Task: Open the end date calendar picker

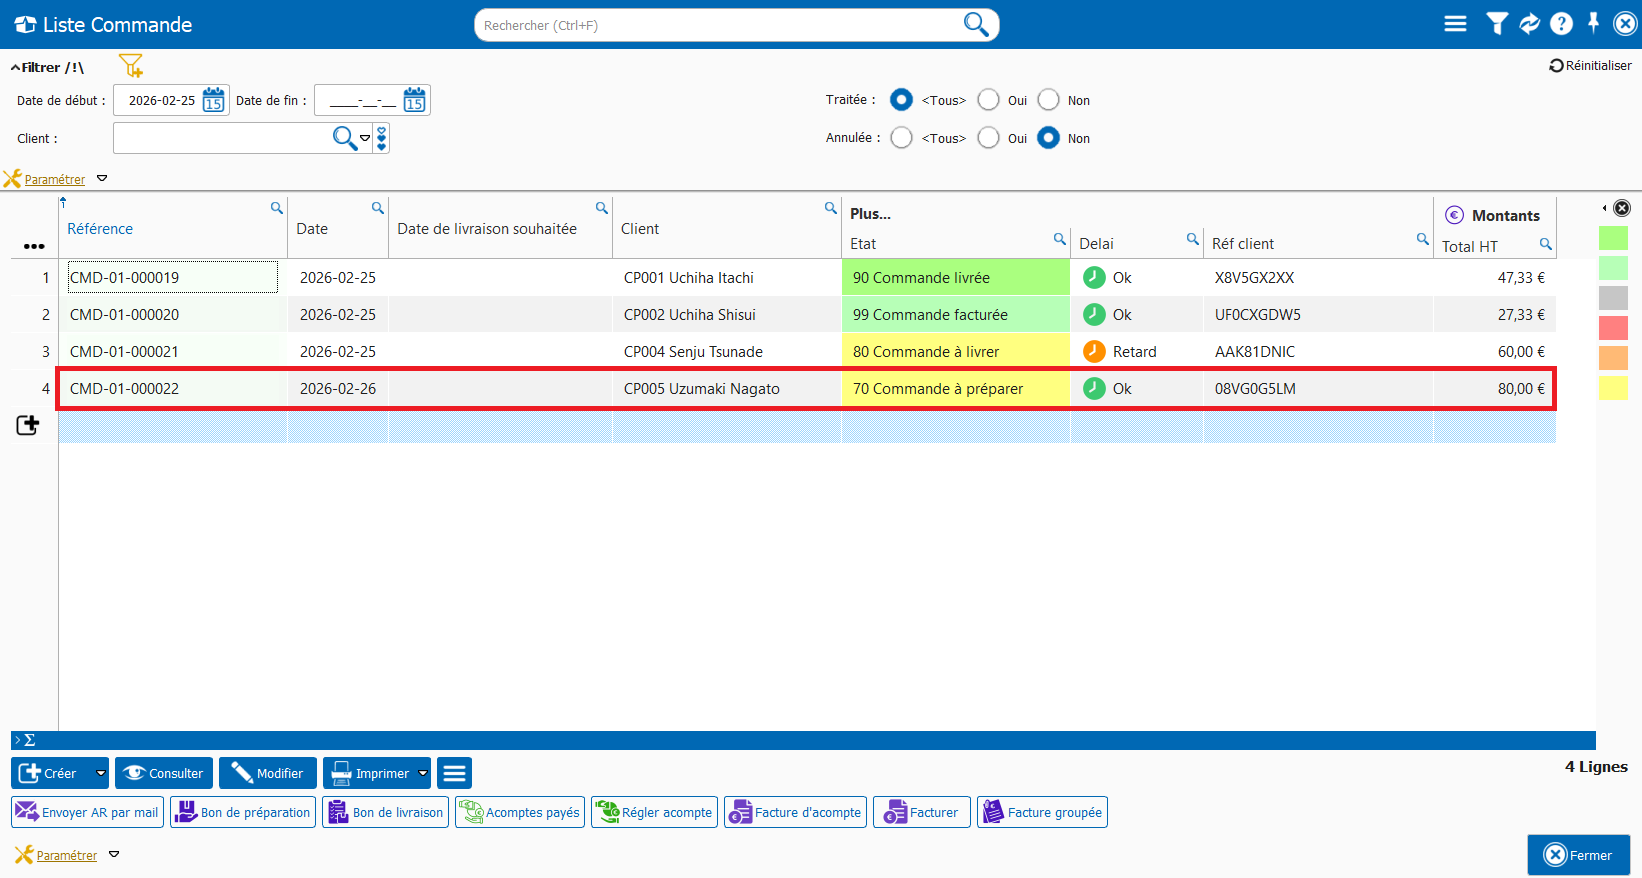Action: (x=414, y=100)
